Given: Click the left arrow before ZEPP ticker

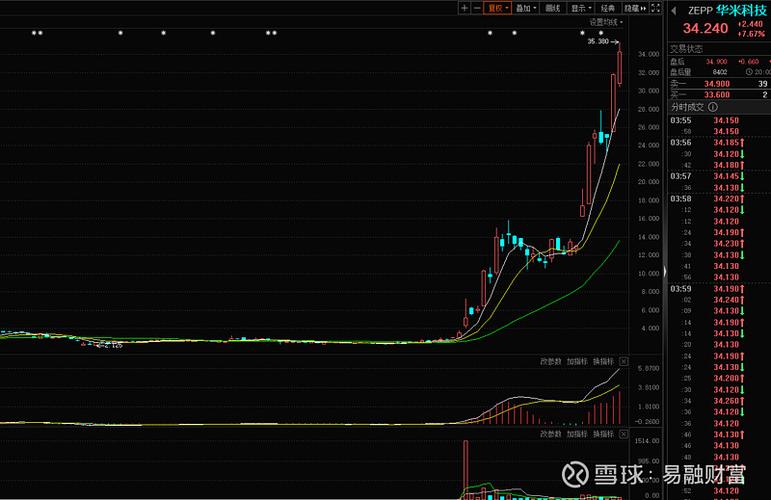Looking at the screenshot, I should (x=672, y=10).
